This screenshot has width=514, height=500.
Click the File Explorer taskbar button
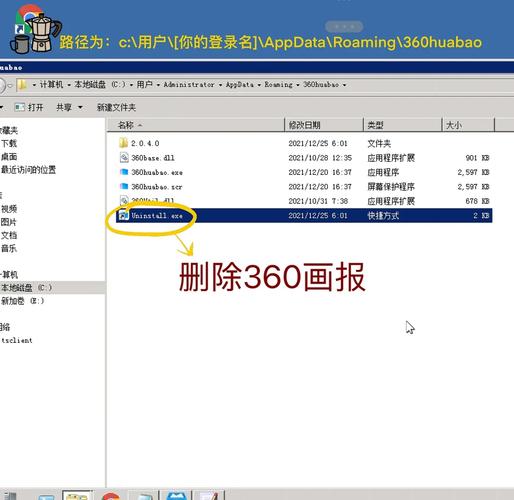tap(77, 495)
